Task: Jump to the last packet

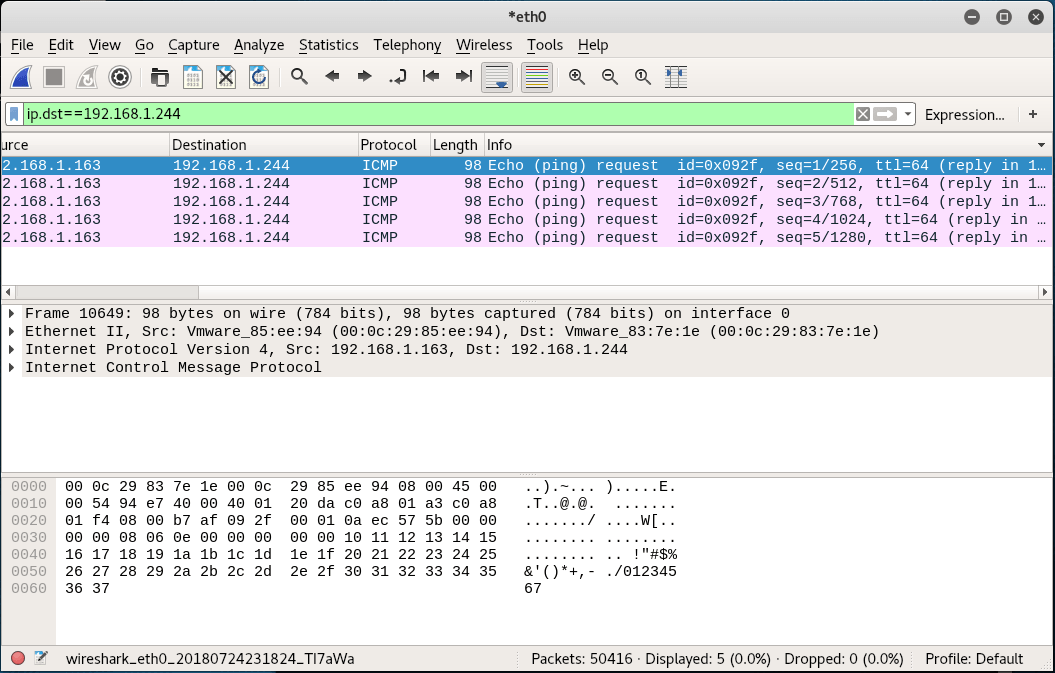Action: pos(463,77)
